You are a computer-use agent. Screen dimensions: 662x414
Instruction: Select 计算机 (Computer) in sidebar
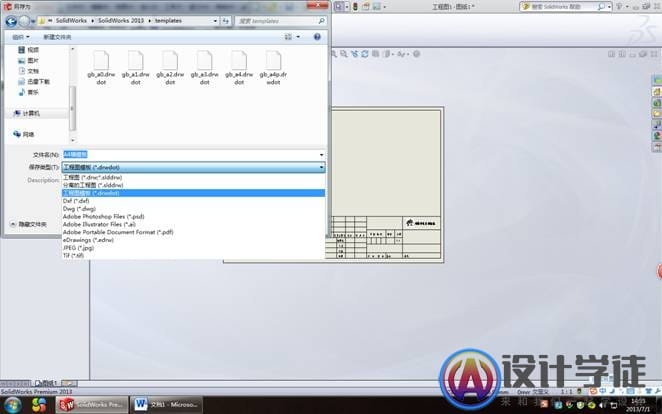27,114
